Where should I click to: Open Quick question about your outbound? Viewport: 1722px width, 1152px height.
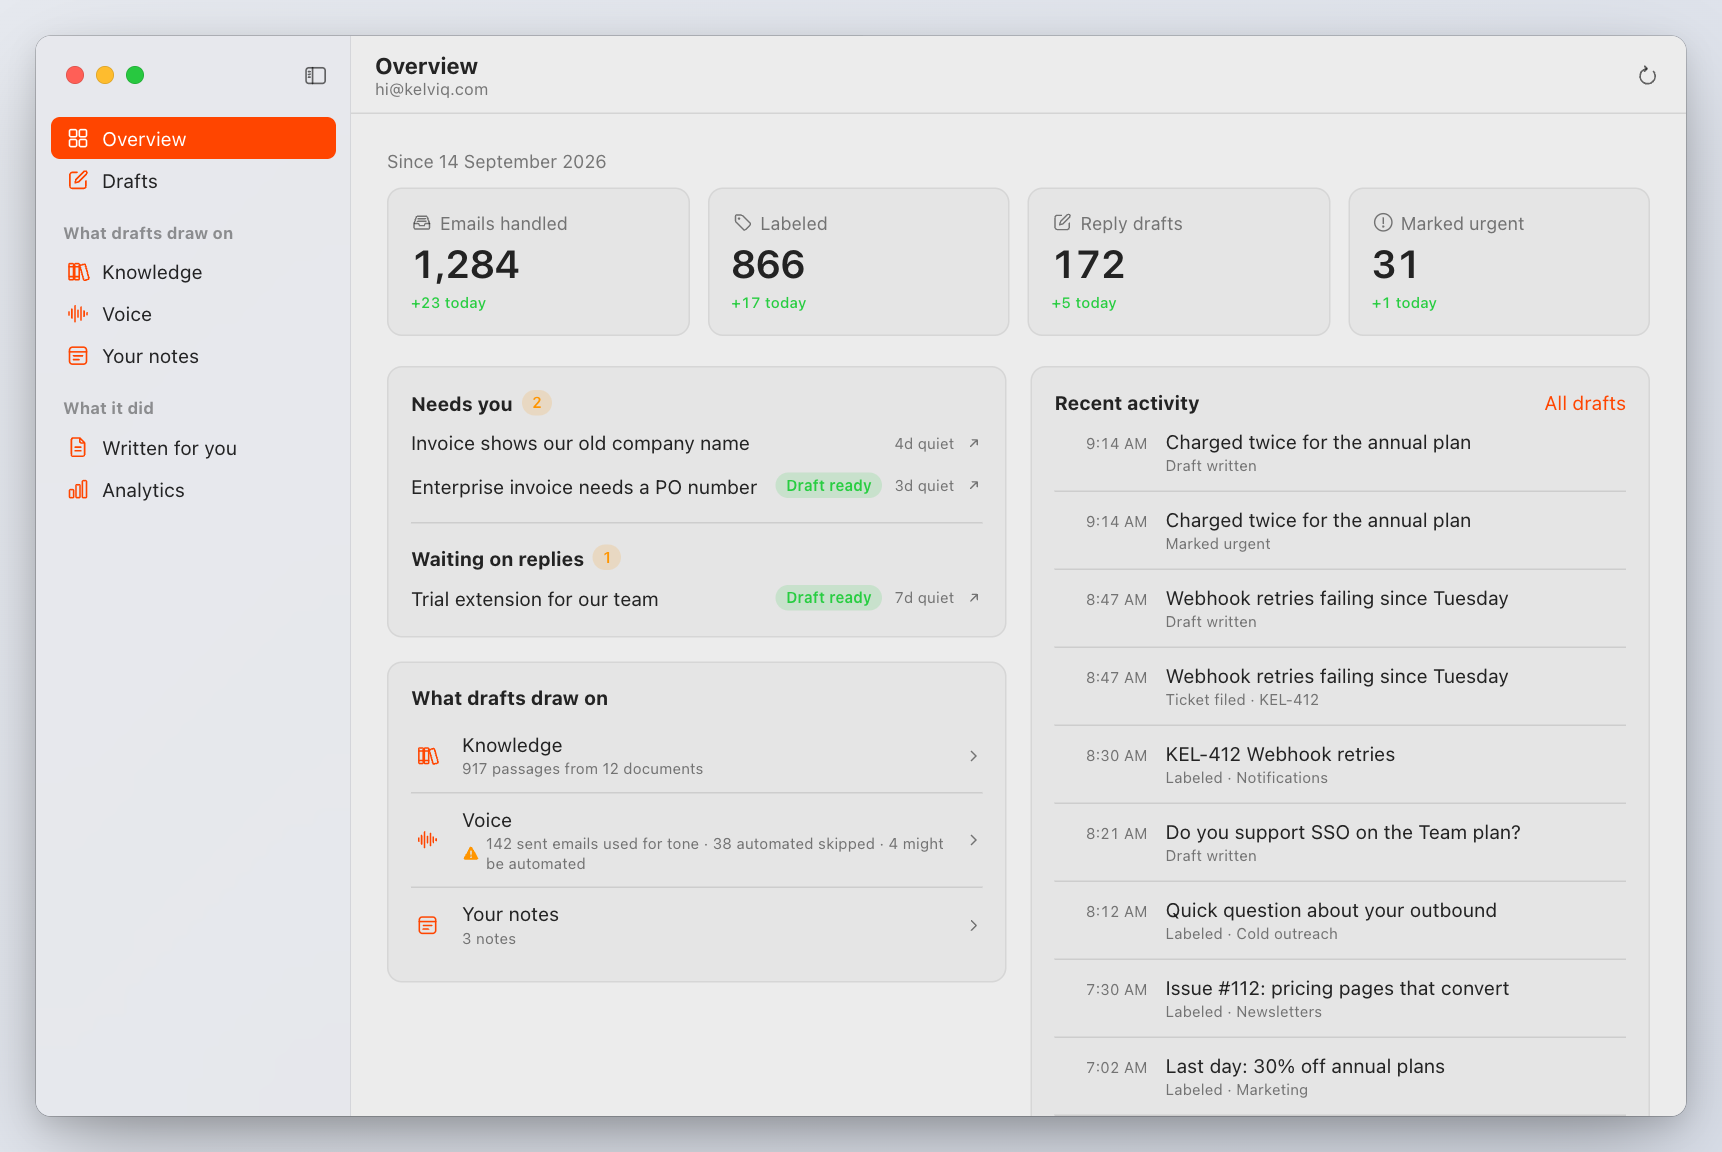(x=1340, y=921)
